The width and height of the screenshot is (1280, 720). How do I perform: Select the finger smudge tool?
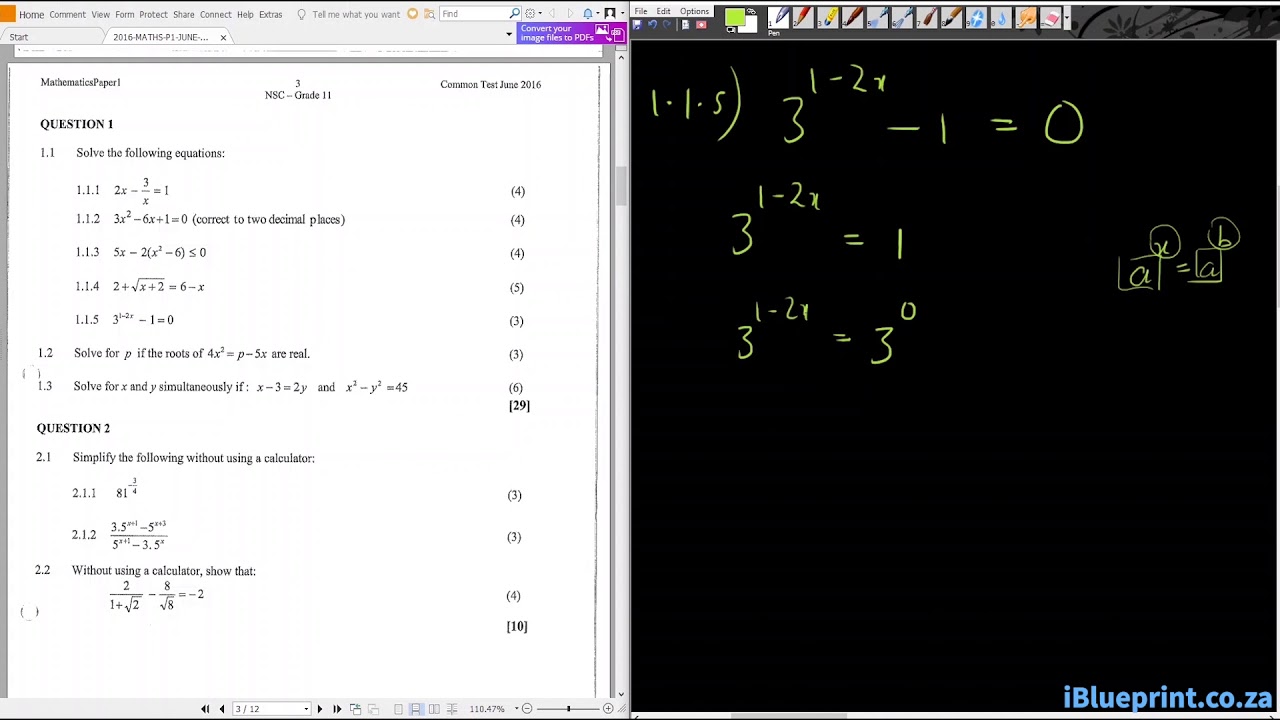(1025, 18)
